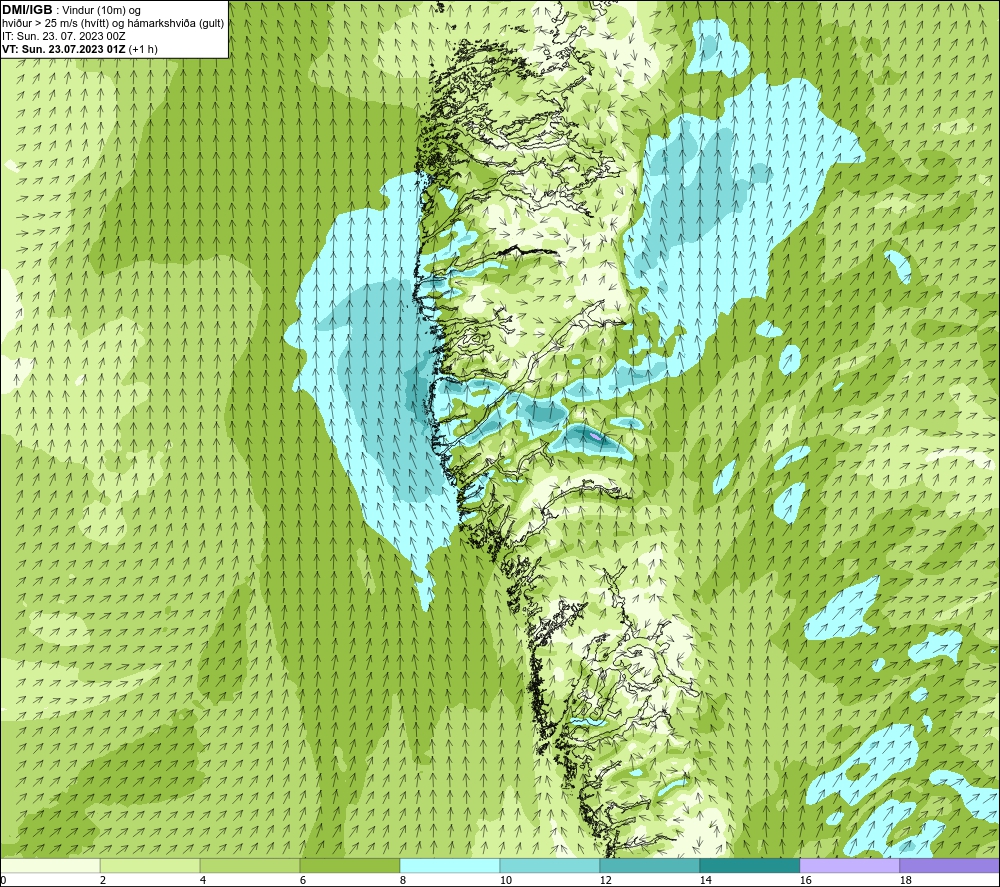Click the 4–6 m/s green legend swatch
The width and height of the screenshot is (1000, 887).
click(x=250, y=865)
